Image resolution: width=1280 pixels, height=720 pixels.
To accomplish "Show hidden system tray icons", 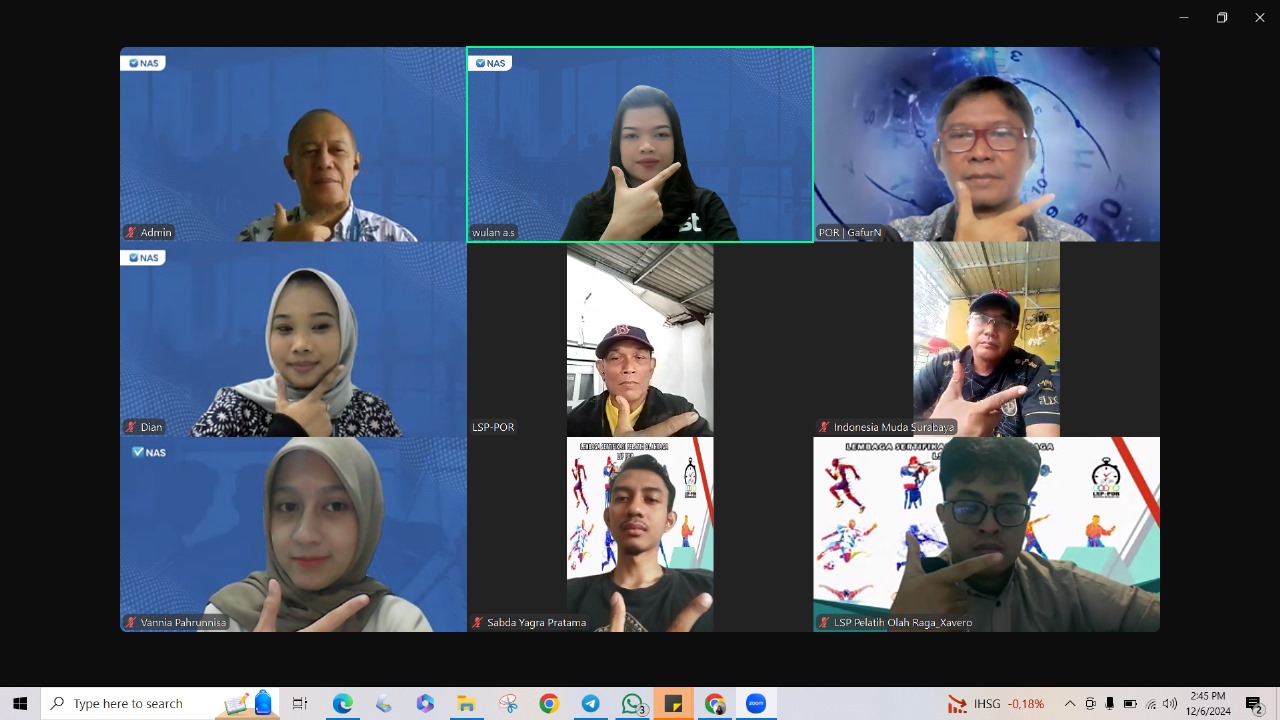I will (1070, 704).
